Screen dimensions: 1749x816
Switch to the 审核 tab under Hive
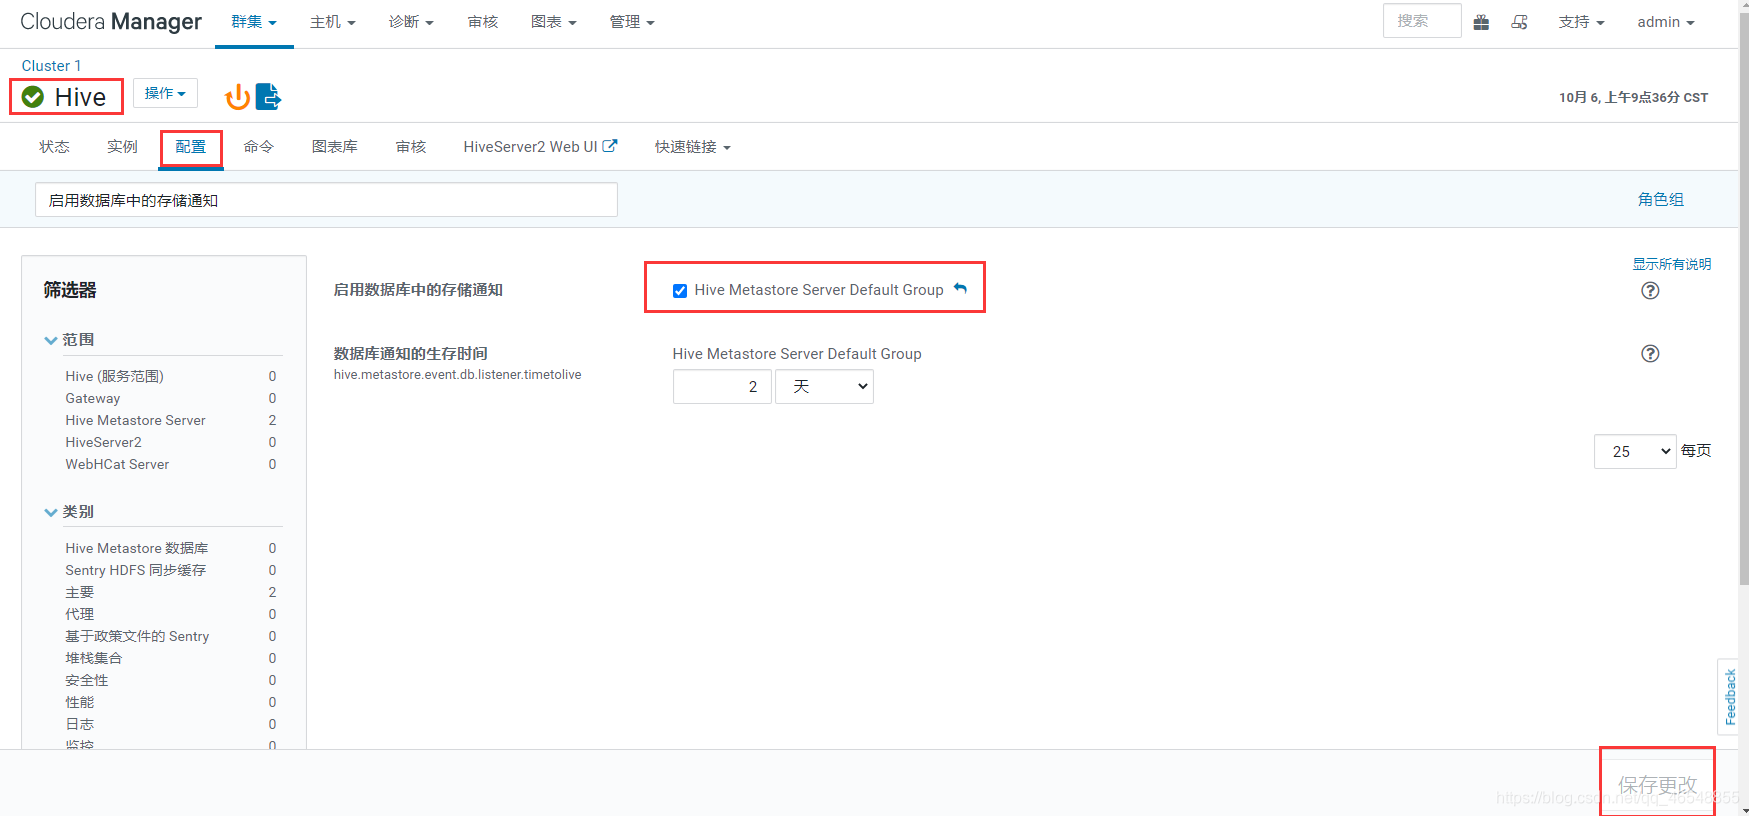point(411,147)
